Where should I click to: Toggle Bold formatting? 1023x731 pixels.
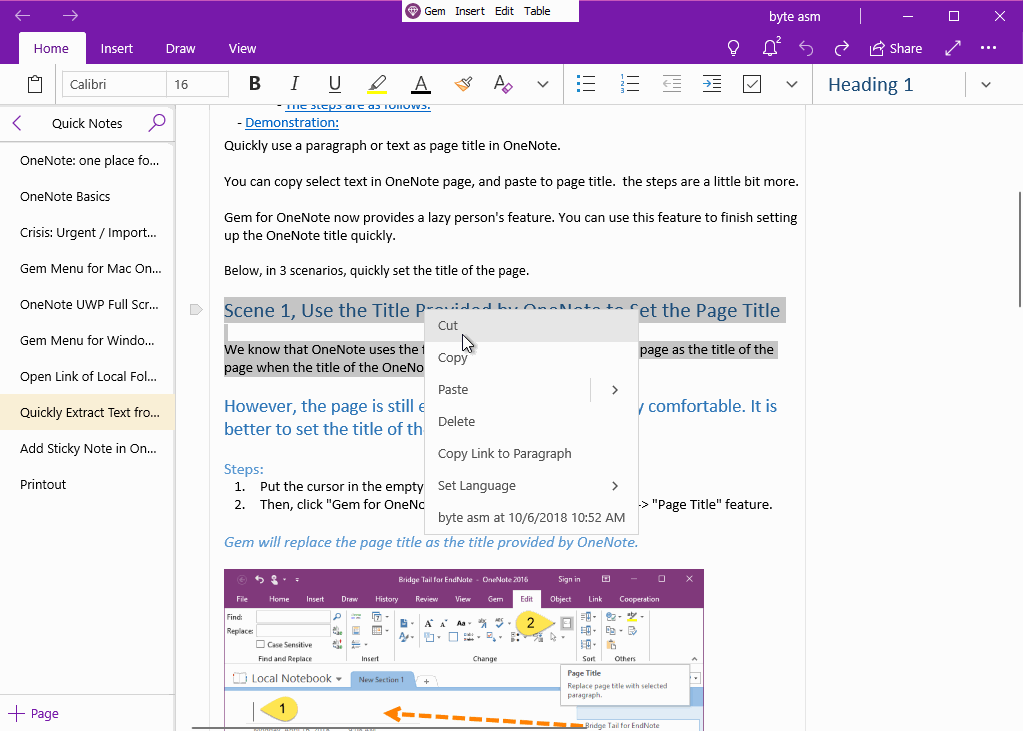255,84
